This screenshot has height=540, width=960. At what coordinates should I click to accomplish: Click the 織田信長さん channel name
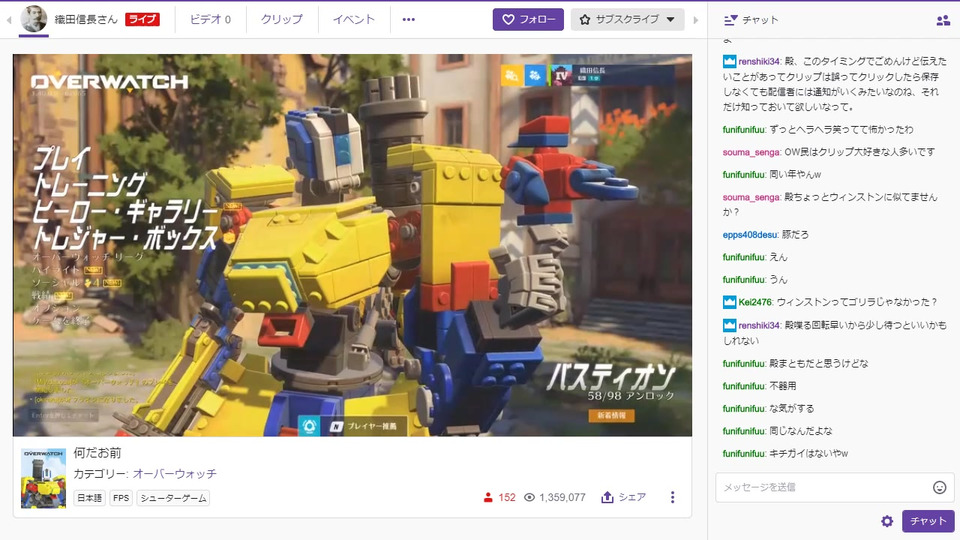point(86,19)
